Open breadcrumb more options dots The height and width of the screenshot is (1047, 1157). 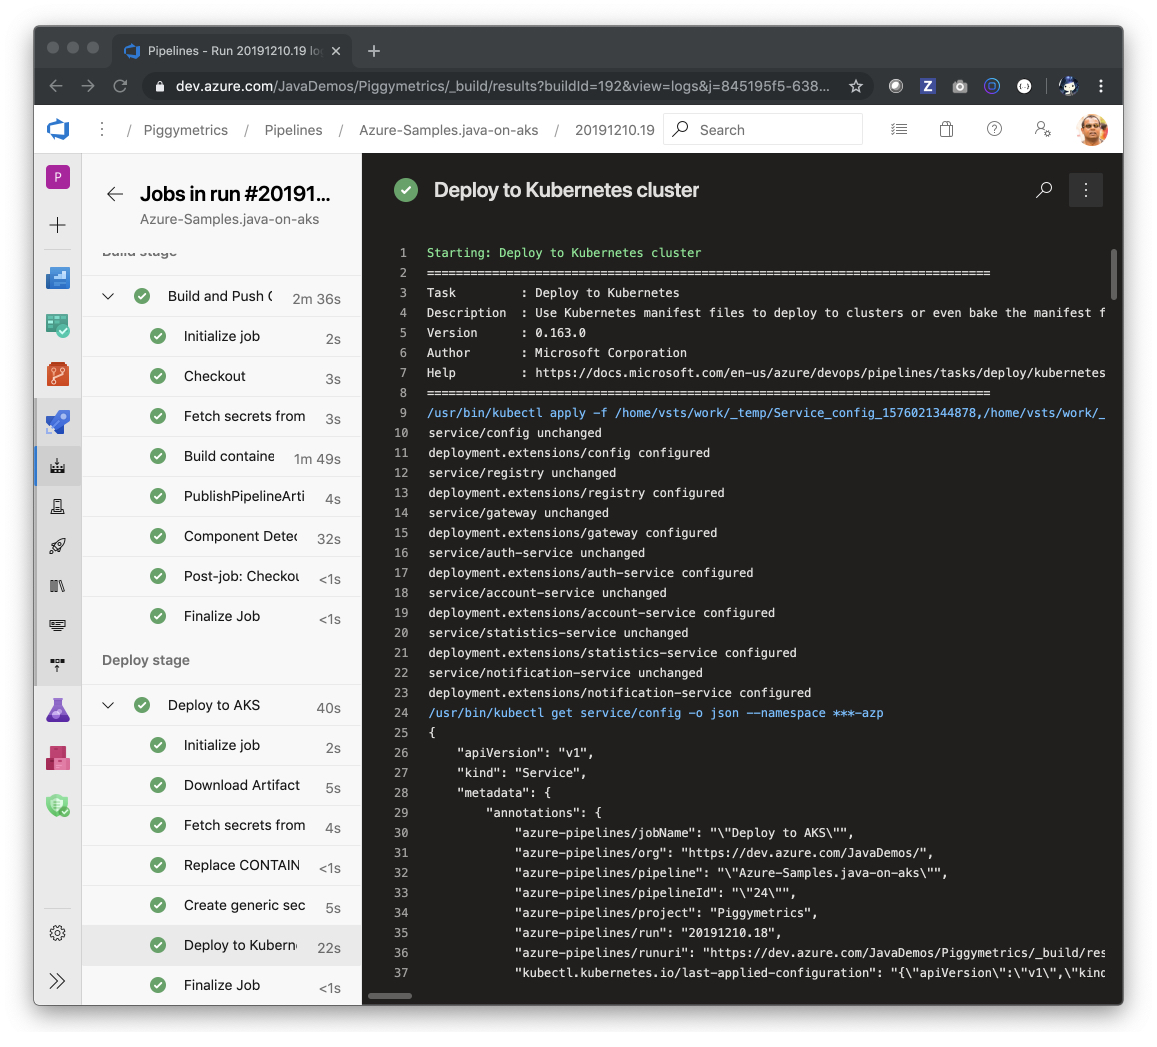tap(102, 130)
